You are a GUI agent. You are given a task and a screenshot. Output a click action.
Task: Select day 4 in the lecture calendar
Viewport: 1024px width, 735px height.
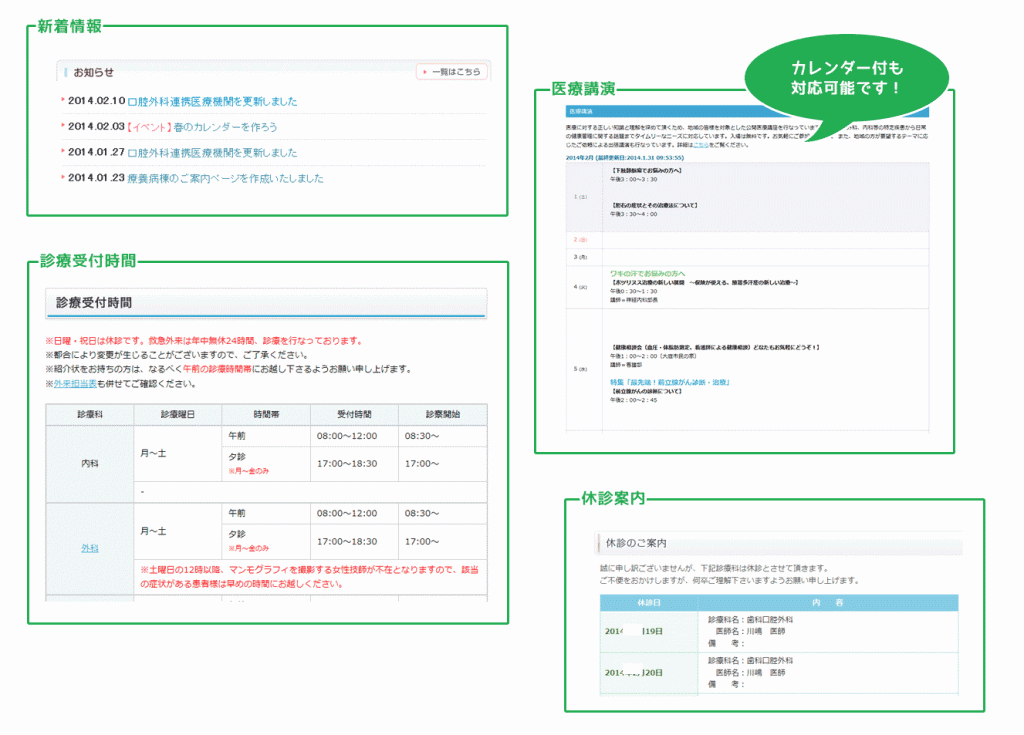(580, 287)
